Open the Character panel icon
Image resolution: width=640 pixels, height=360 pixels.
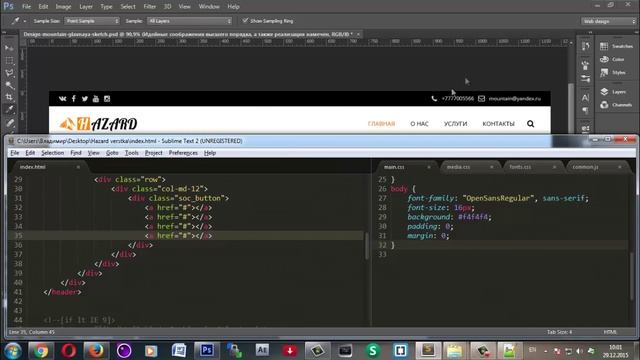[585, 97]
